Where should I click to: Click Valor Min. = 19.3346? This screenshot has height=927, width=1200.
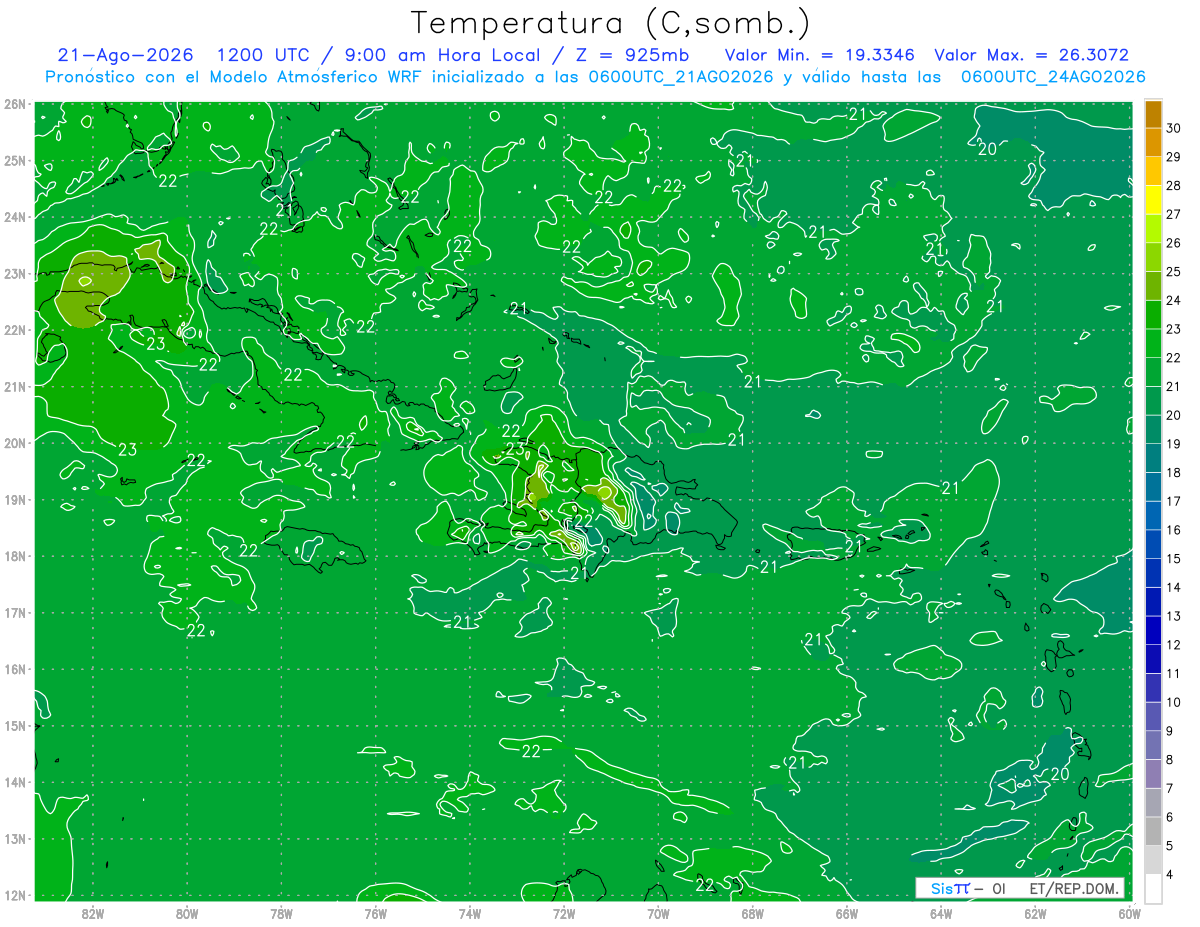pyautogui.click(x=820, y=55)
